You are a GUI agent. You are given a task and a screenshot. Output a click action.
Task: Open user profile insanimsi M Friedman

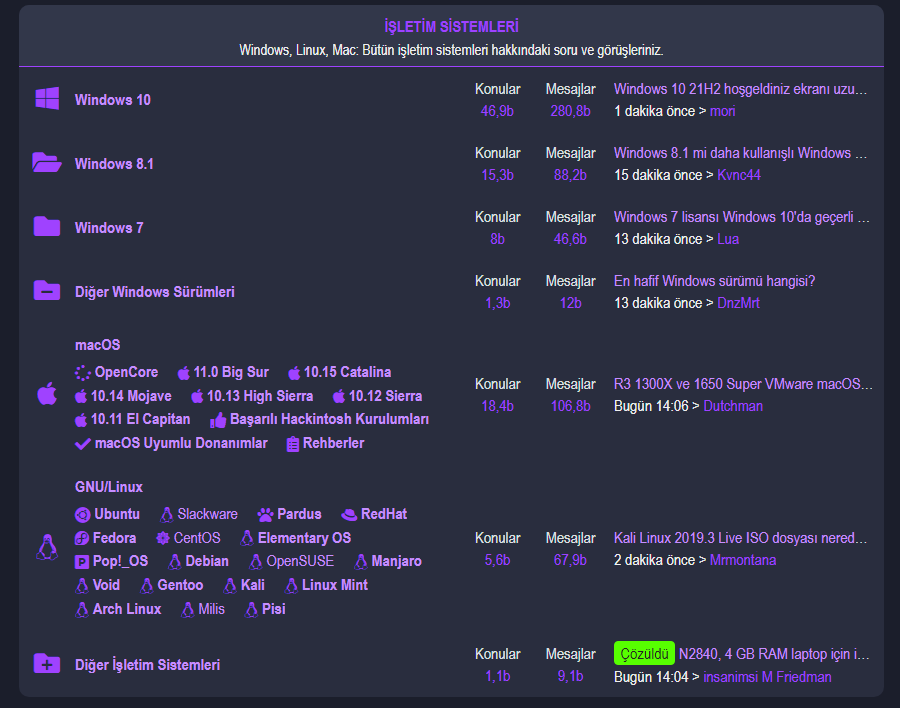point(767,677)
